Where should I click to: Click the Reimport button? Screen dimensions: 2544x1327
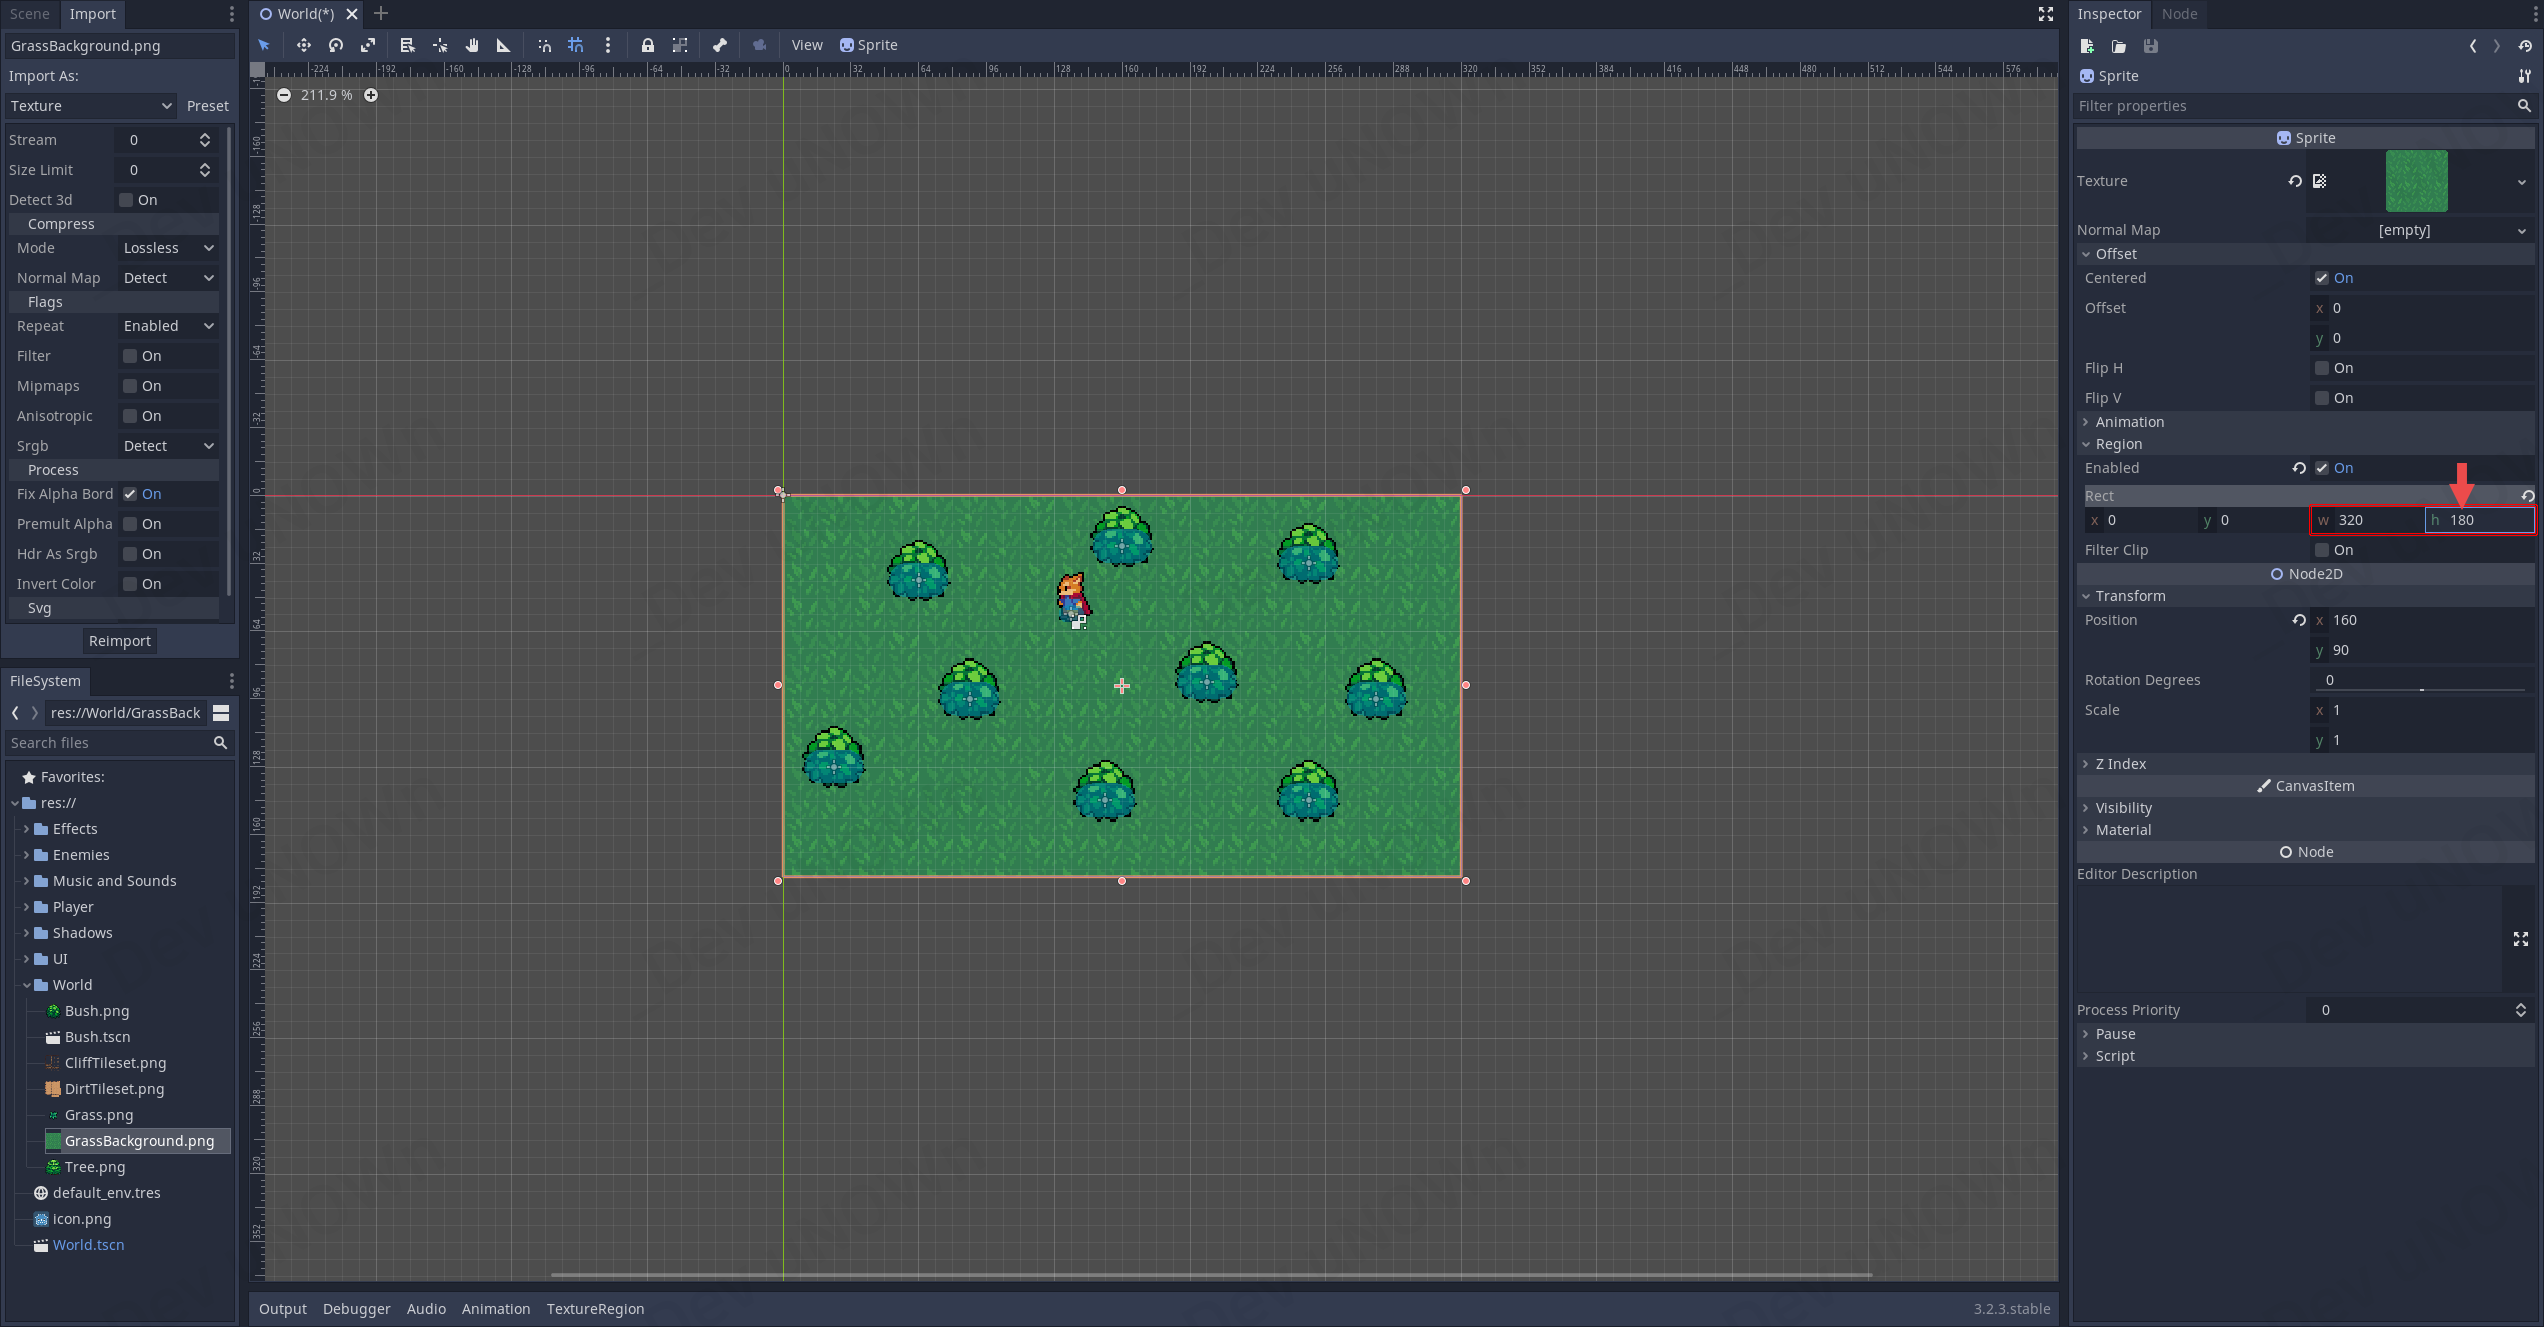tap(119, 641)
